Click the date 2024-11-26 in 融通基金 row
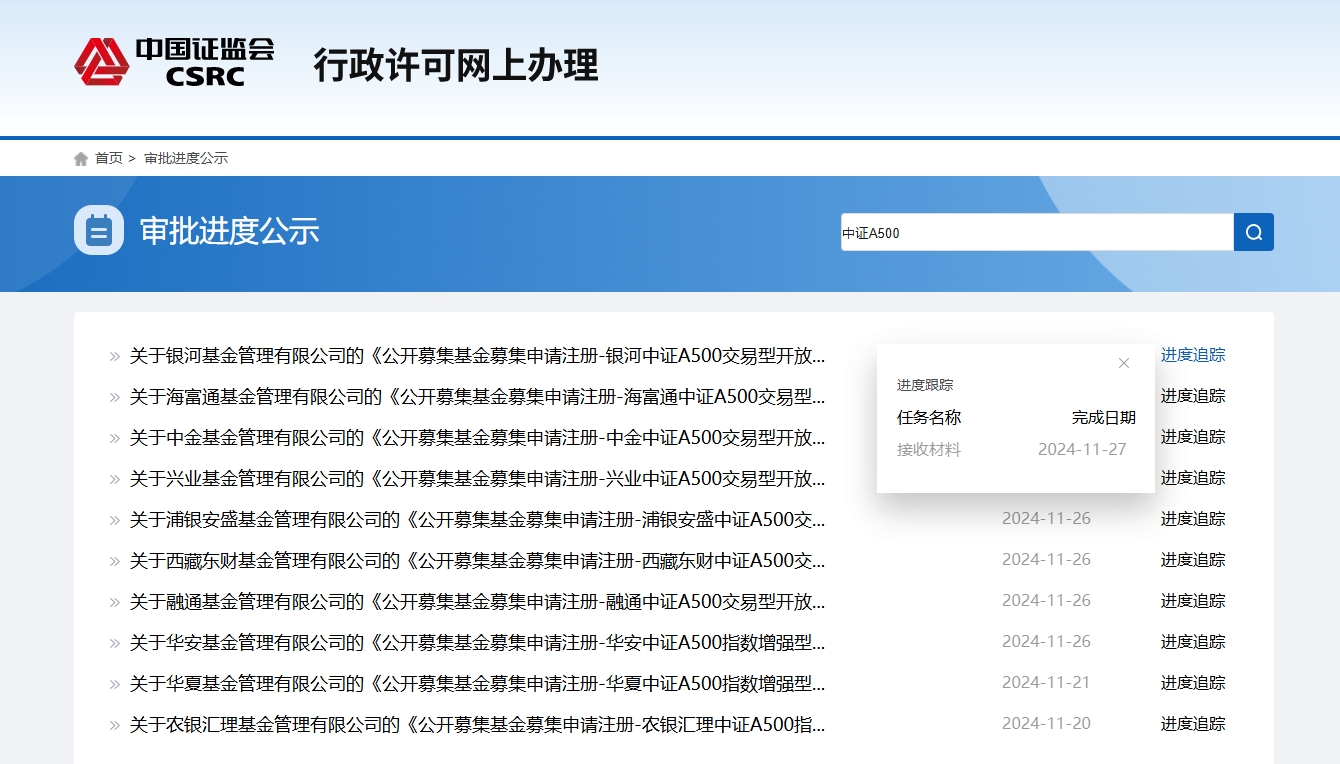This screenshot has width=1340, height=764. (1046, 601)
